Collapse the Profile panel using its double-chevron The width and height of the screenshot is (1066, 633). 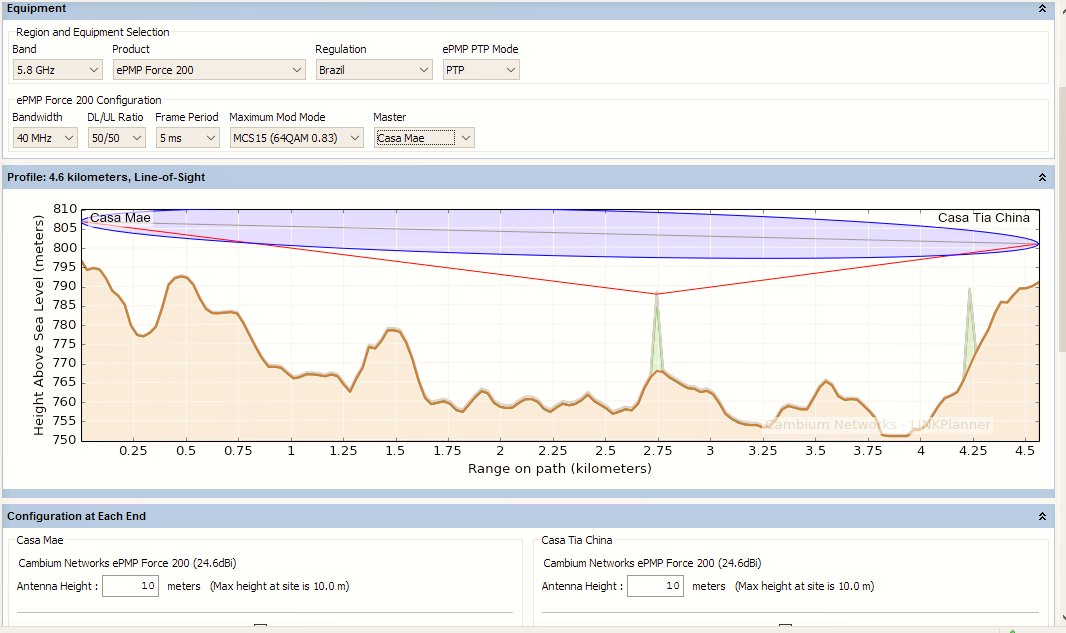(1042, 177)
